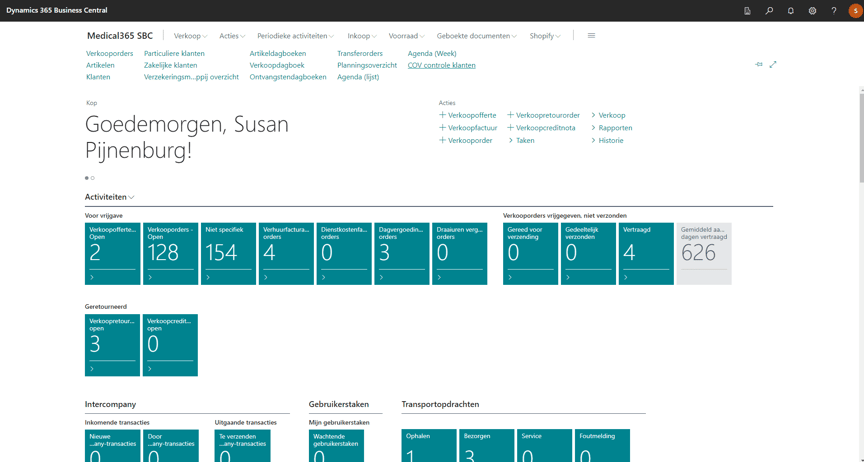Open Verkoopretour open tile showing 3
The height and width of the screenshot is (462, 864).
point(112,345)
